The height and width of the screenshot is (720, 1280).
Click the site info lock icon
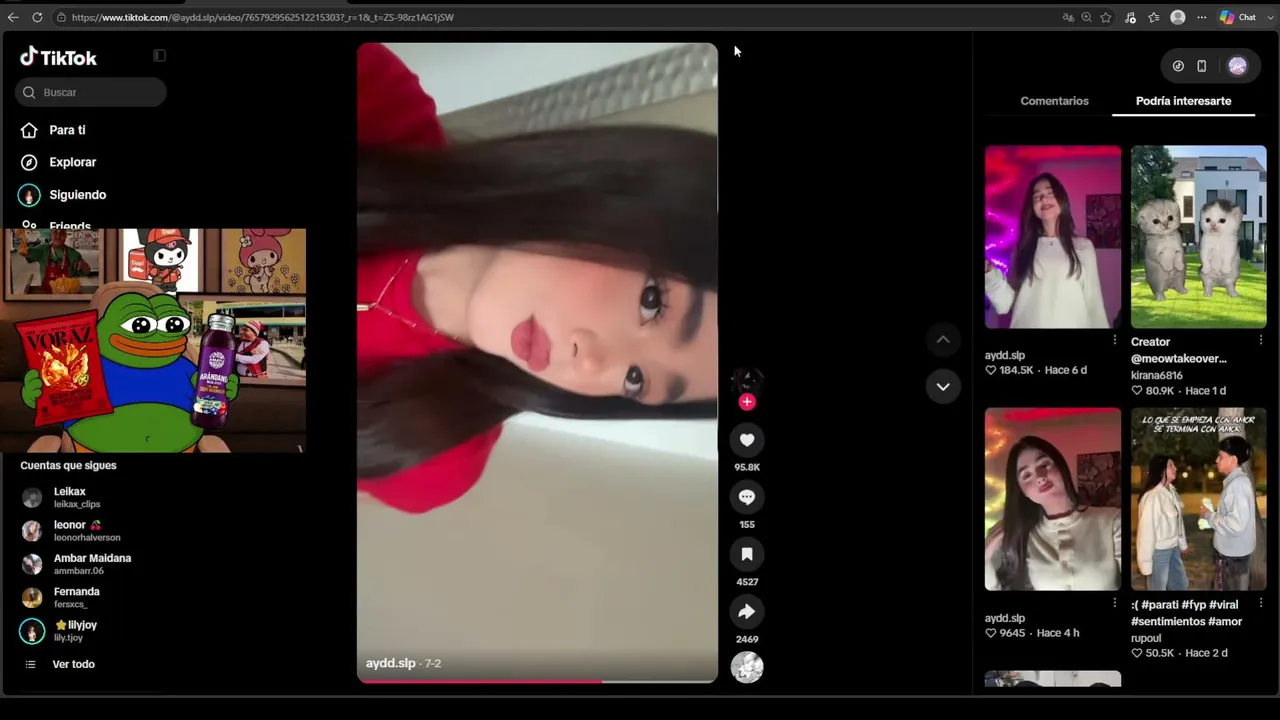click(x=61, y=17)
